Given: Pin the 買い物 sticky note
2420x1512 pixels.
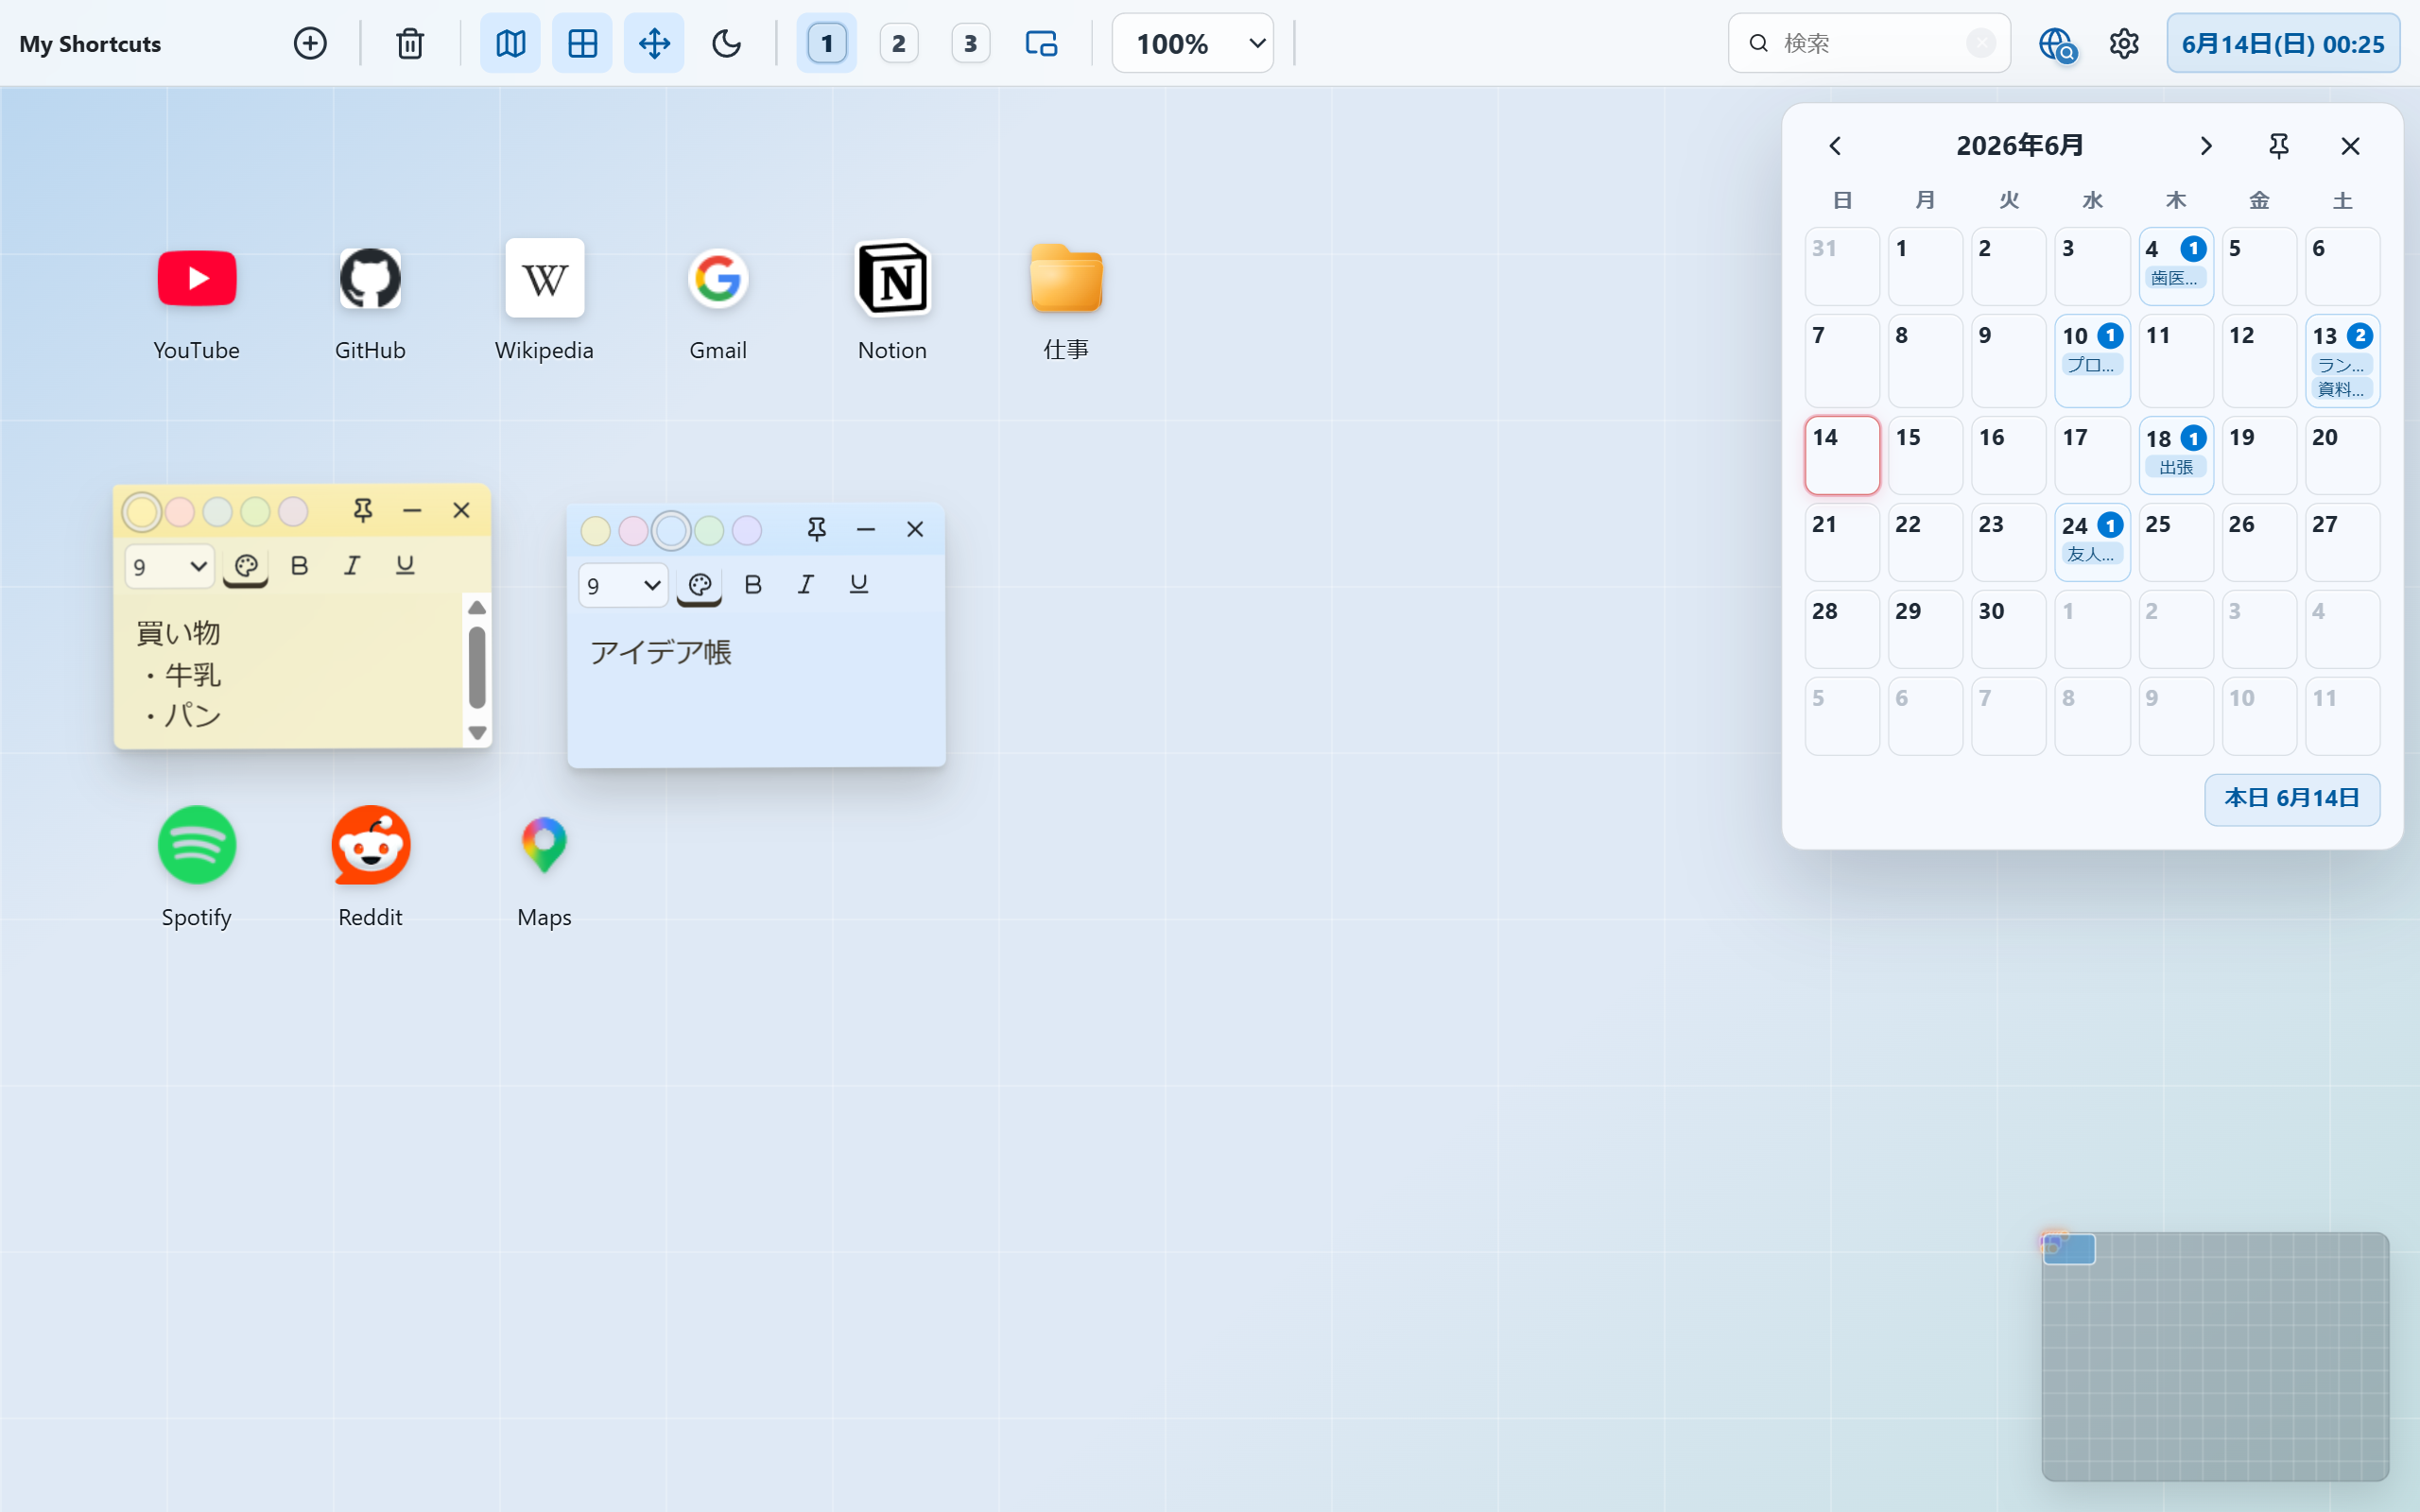Looking at the screenshot, I should click(x=363, y=511).
